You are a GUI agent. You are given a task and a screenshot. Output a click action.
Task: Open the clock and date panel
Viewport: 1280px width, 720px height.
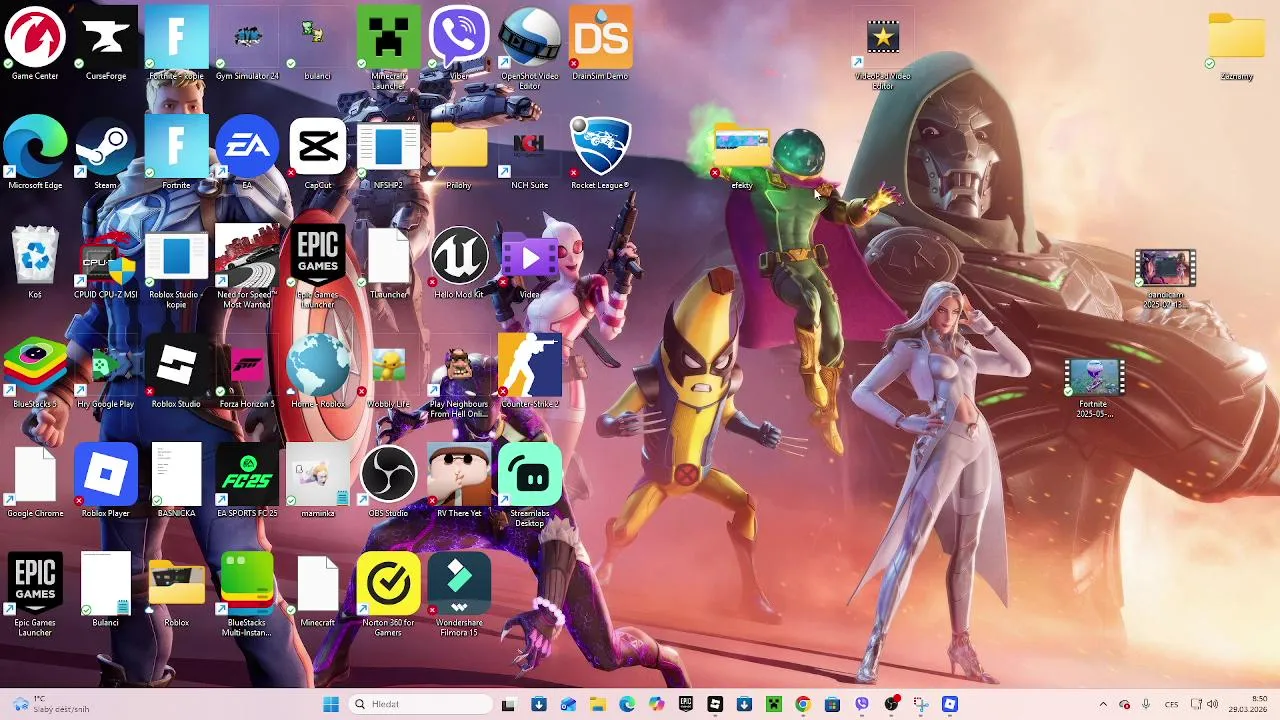[1249, 704]
